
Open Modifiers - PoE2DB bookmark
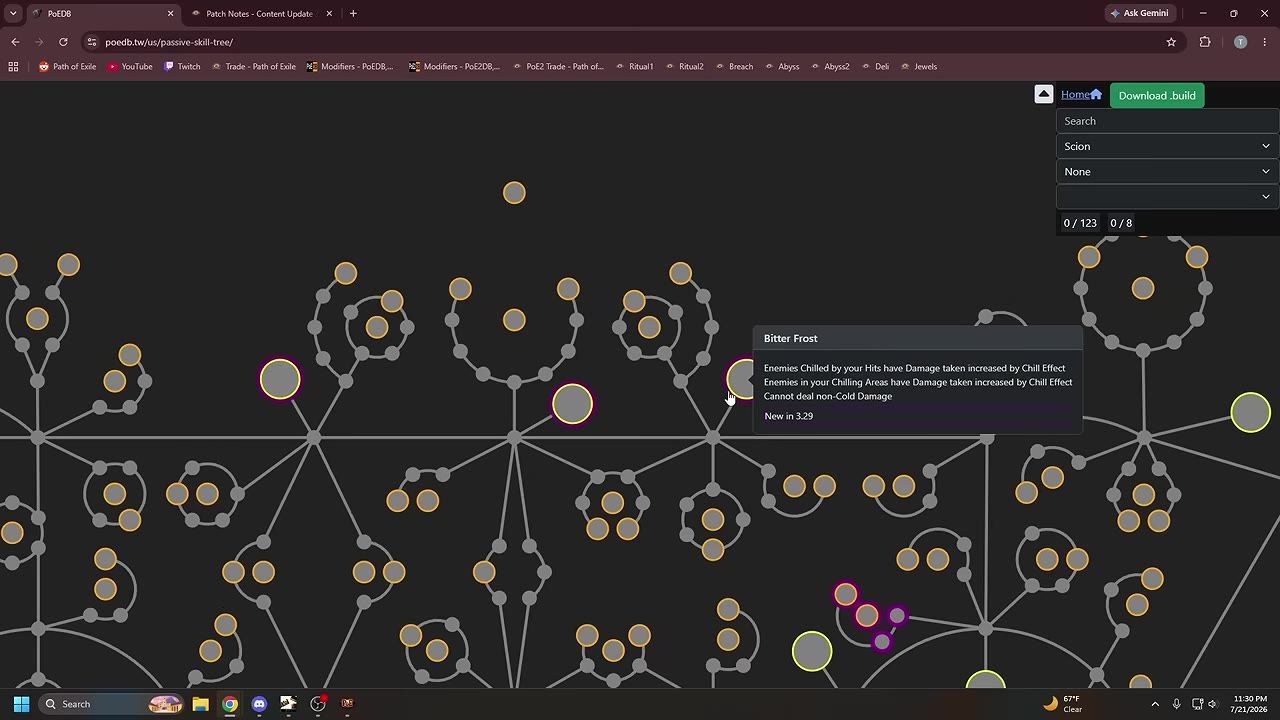coord(454,67)
